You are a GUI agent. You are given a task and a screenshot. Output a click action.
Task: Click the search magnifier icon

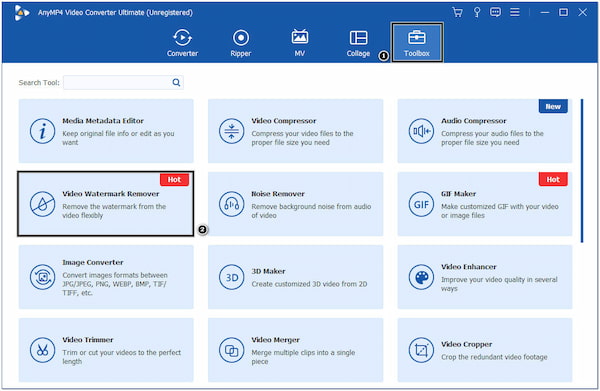click(176, 82)
